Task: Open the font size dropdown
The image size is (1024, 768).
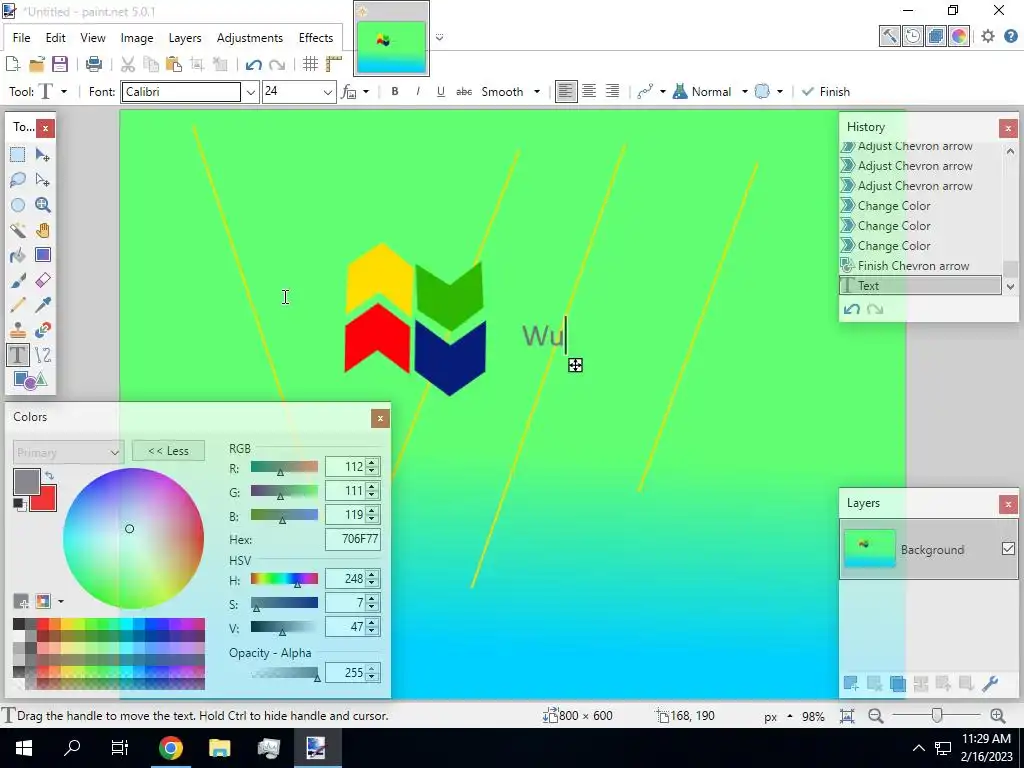Action: tap(327, 92)
